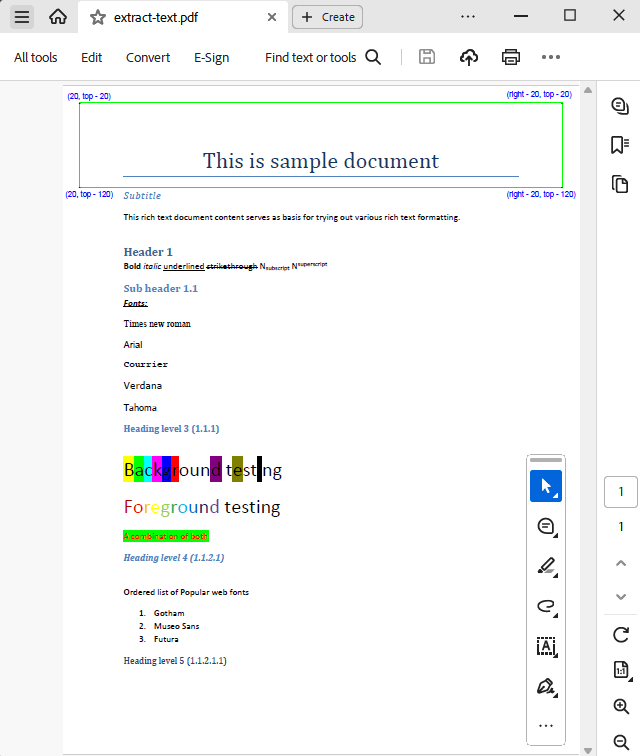Select the arrow selection tool
Screen dimensions: 640x756
(546, 486)
